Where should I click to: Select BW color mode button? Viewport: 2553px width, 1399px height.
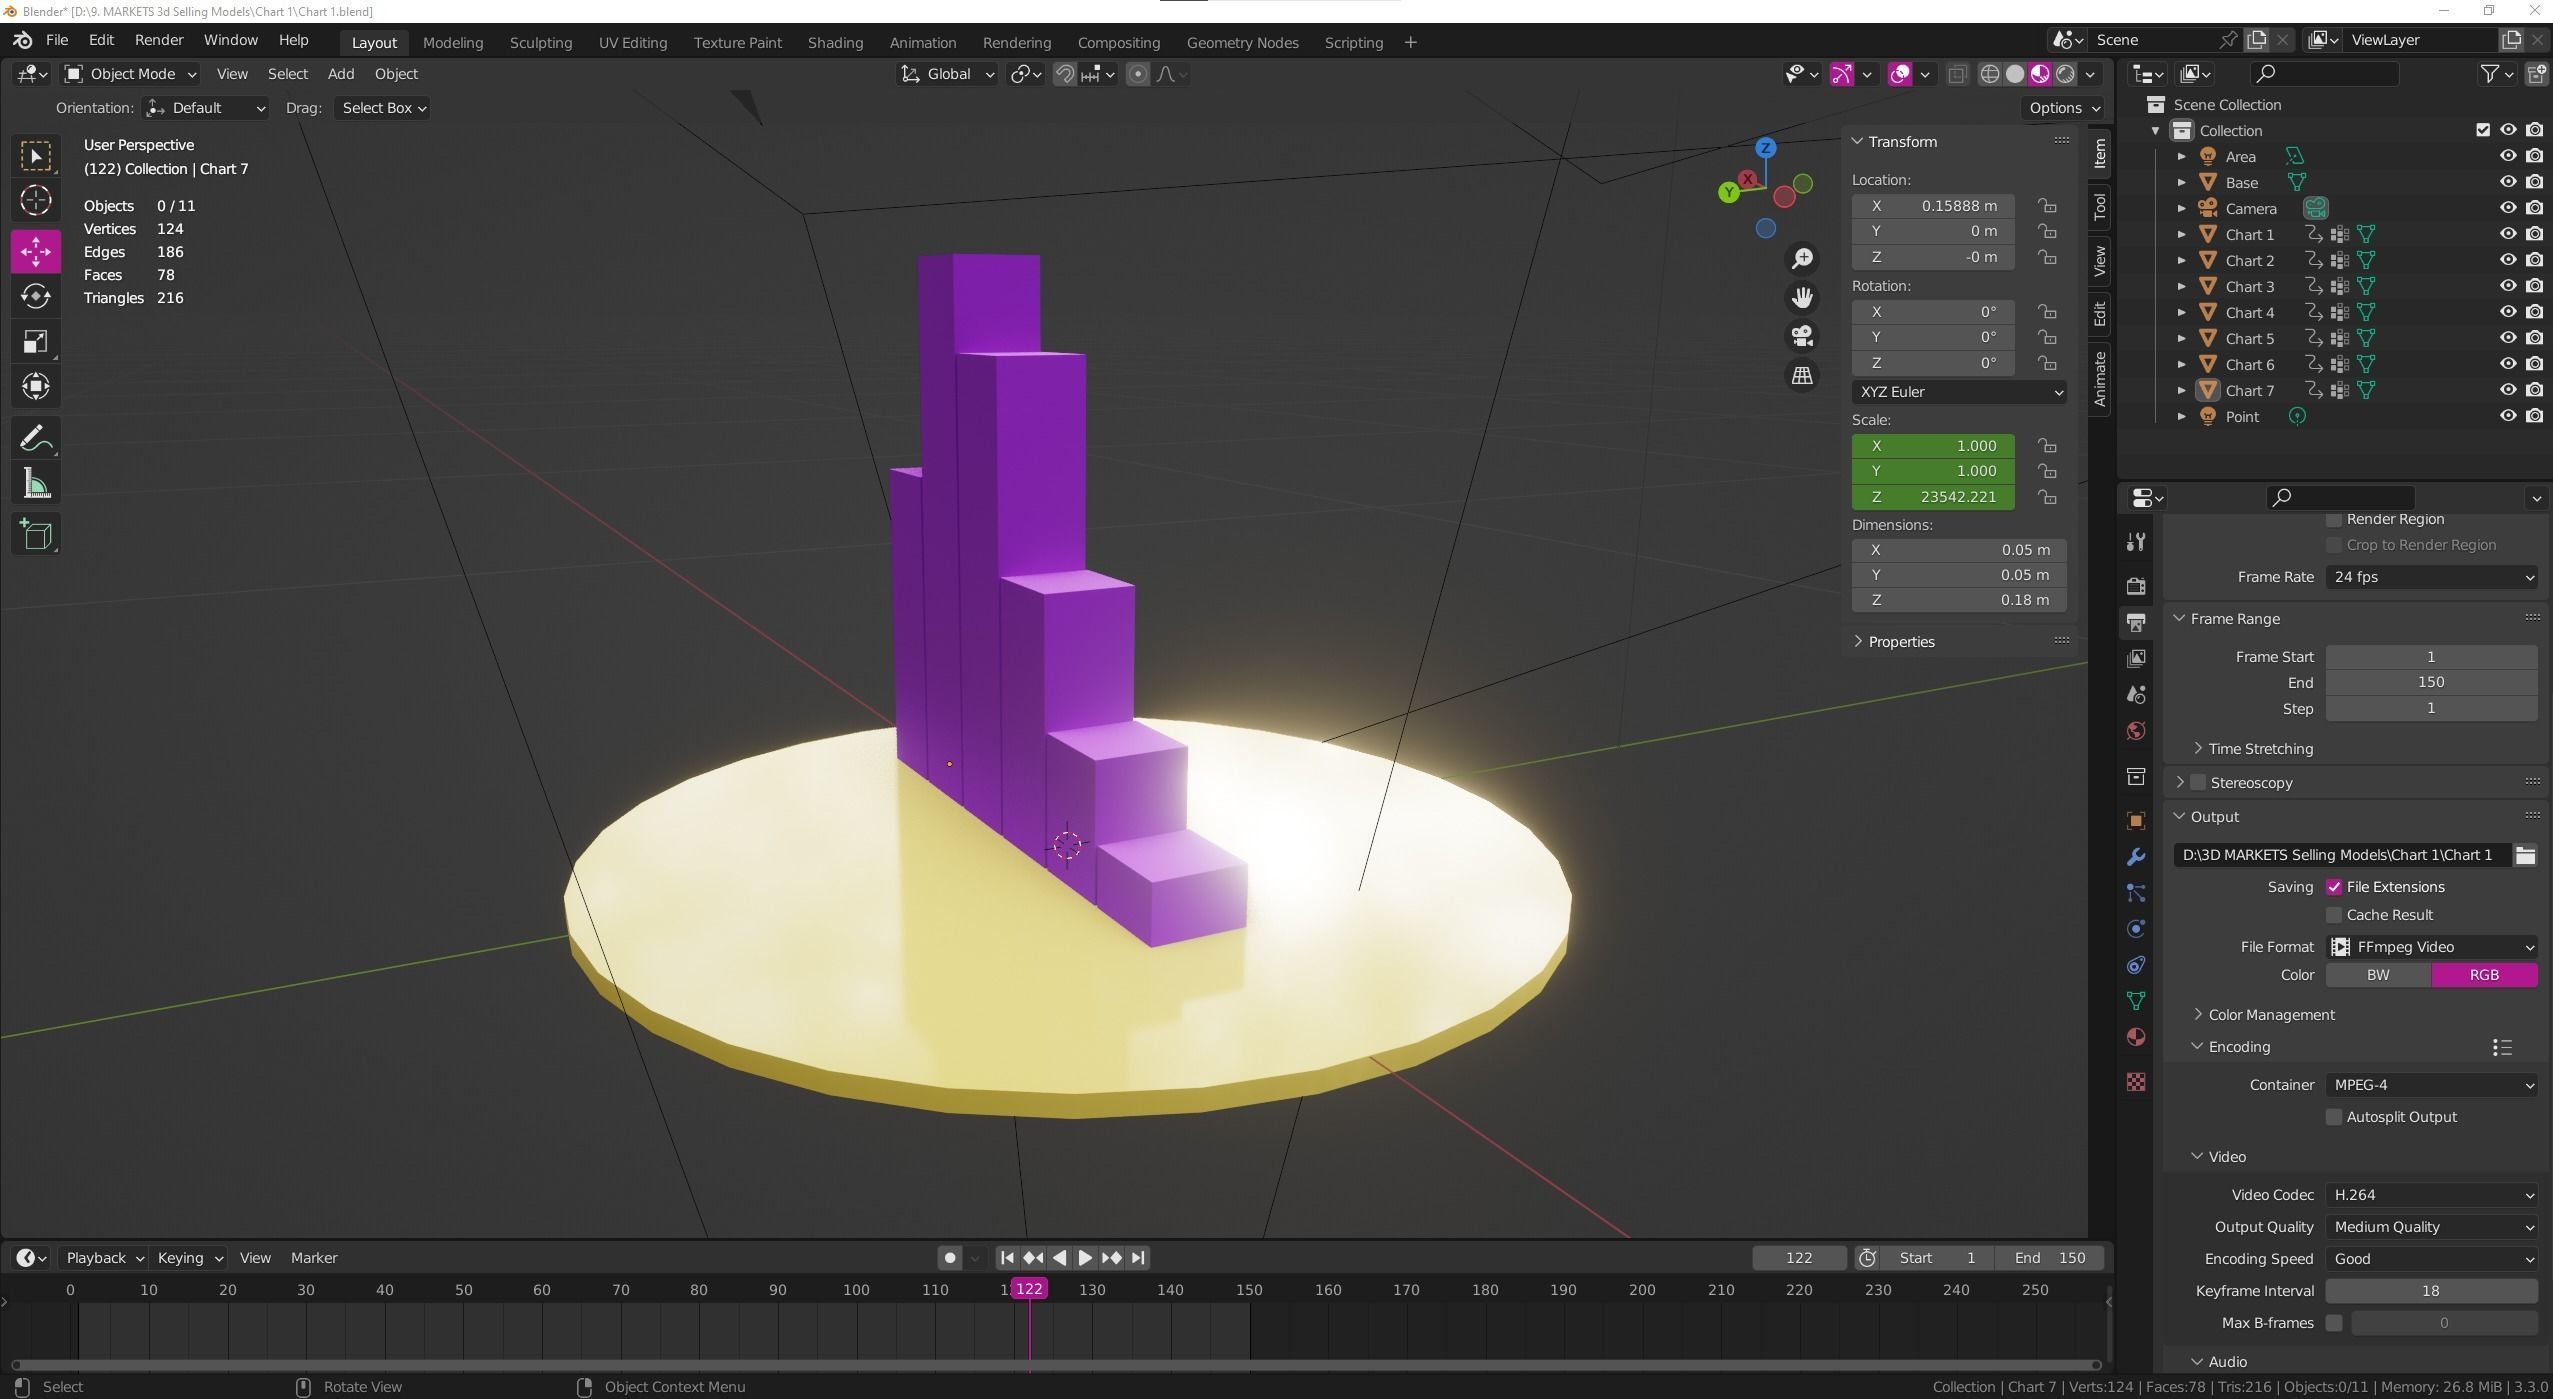pyautogui.click(x=2378, y=975)
